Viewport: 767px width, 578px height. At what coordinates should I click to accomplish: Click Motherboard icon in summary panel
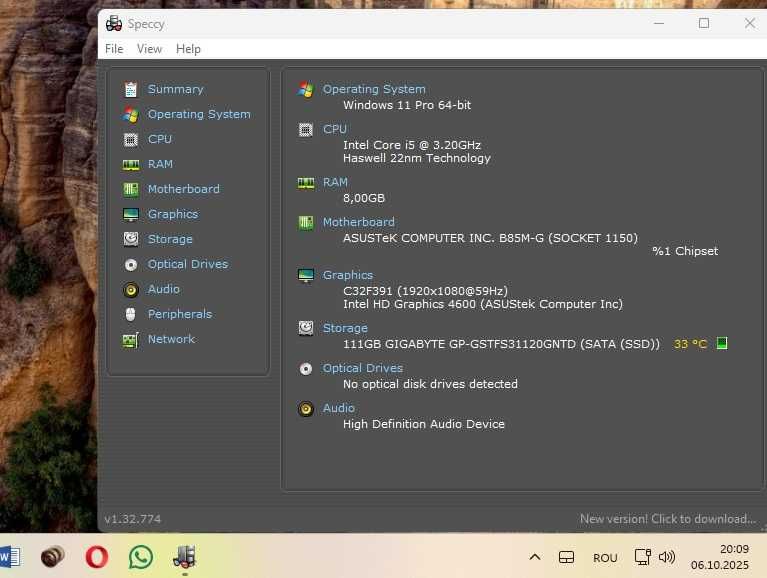tap(306, 223)
